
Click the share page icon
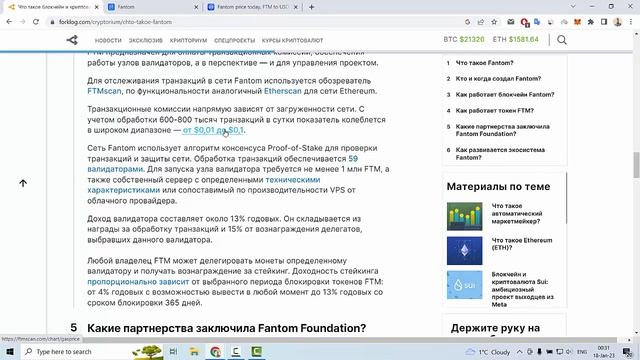tap(480, 22)
